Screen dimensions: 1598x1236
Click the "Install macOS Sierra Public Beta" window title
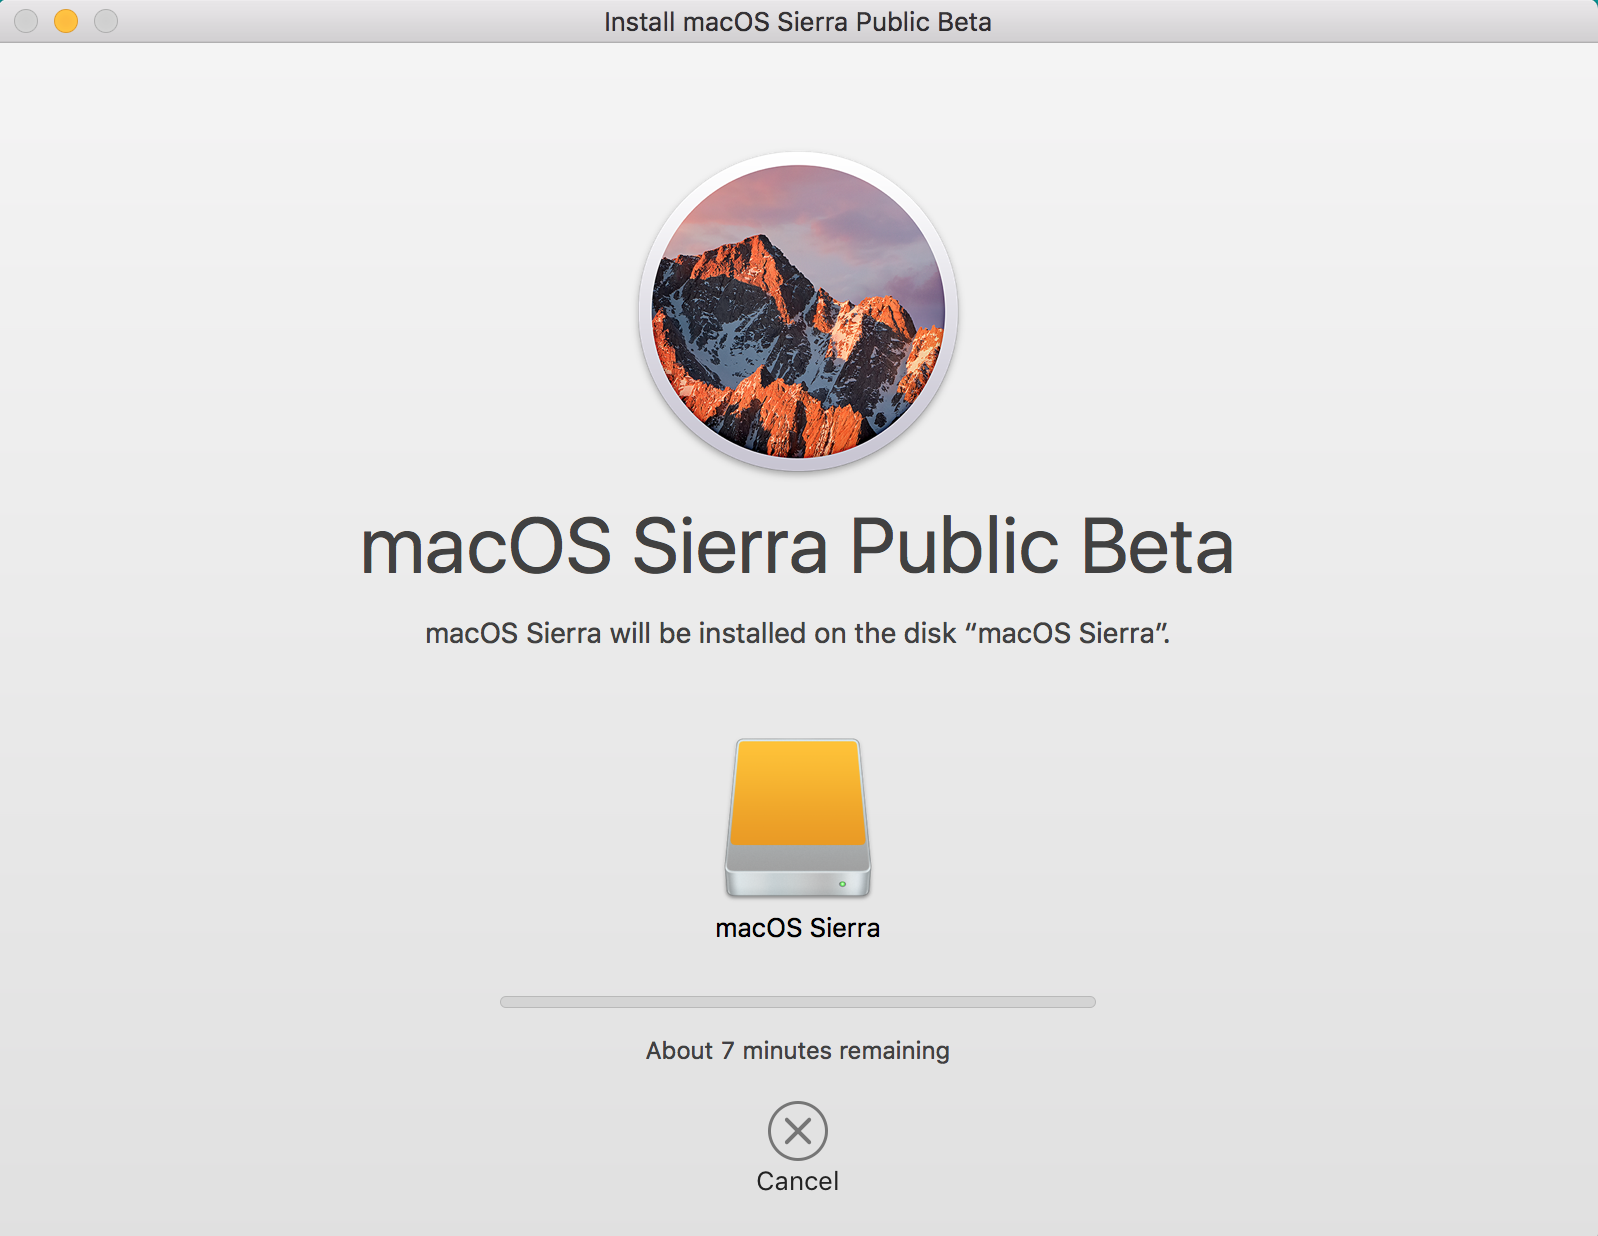point(798,22)
